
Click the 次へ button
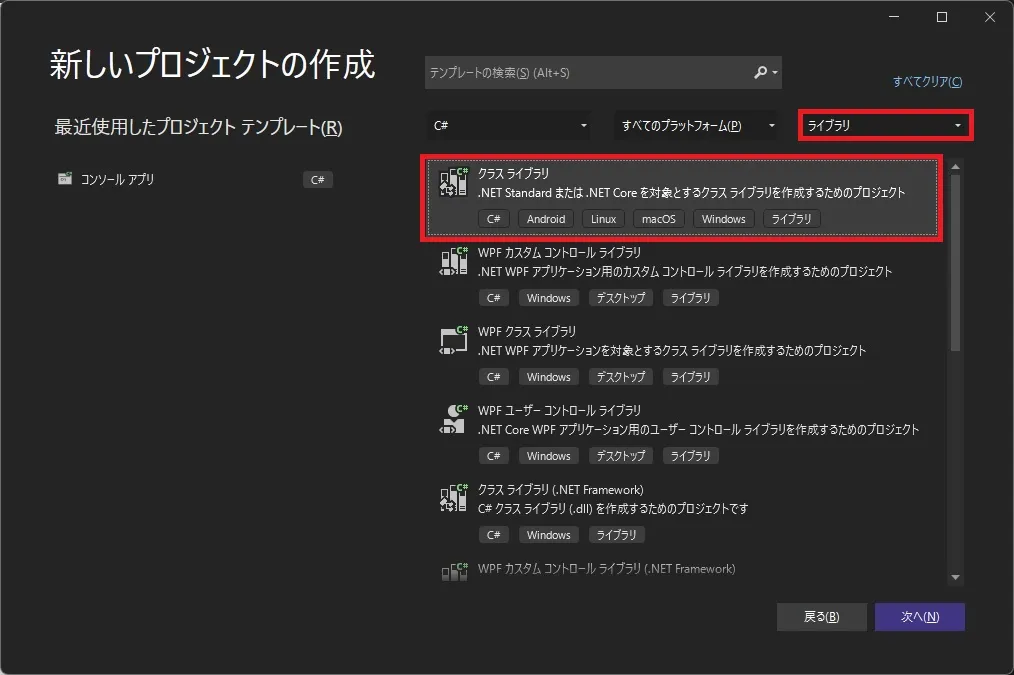pyautogui.click(x=920, y=616)
